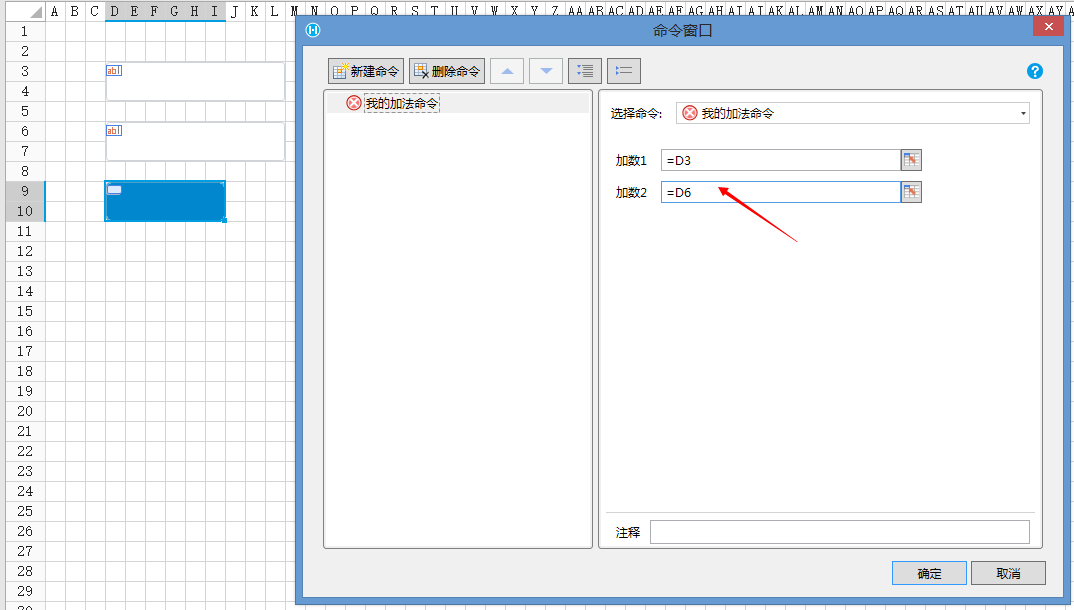Click the 删除命令 button
1074x610 pixels.
point(447,71)
